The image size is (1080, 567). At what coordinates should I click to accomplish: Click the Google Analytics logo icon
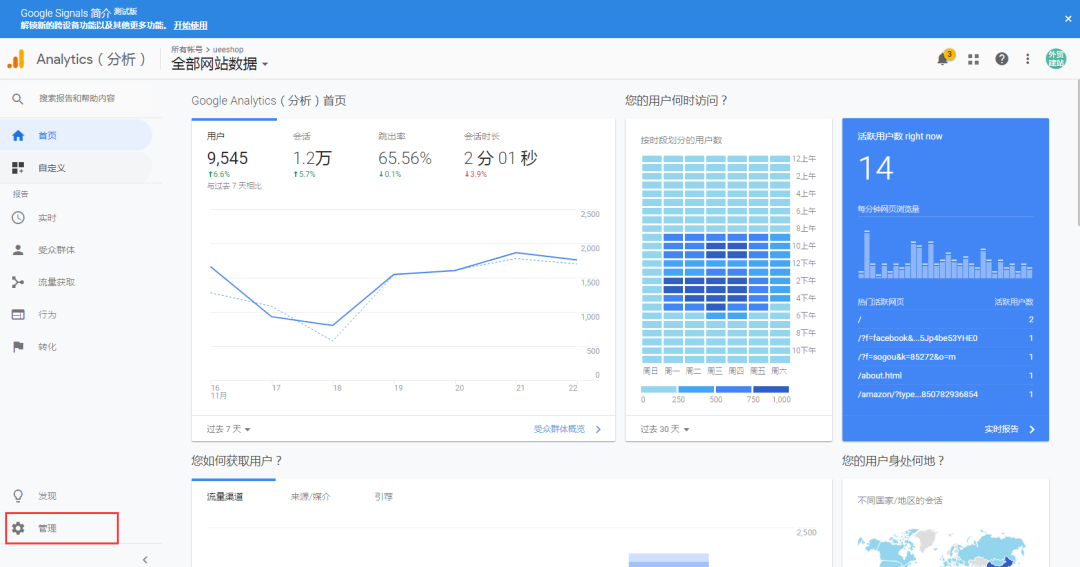(x=16, y=59)
